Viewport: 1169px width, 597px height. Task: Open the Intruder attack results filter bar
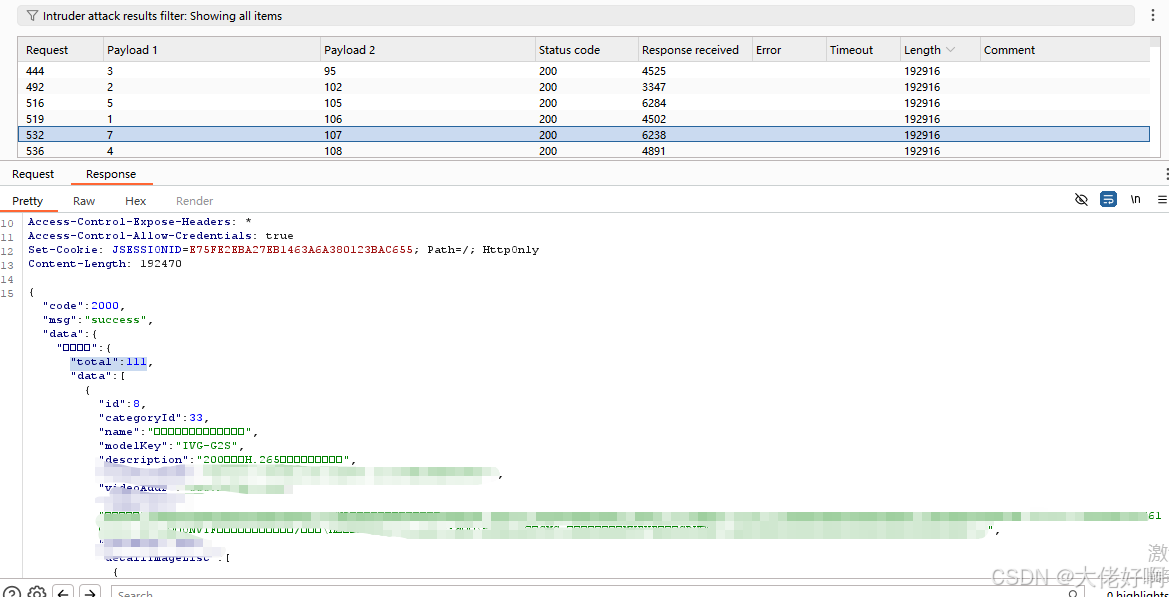(576, 16)
